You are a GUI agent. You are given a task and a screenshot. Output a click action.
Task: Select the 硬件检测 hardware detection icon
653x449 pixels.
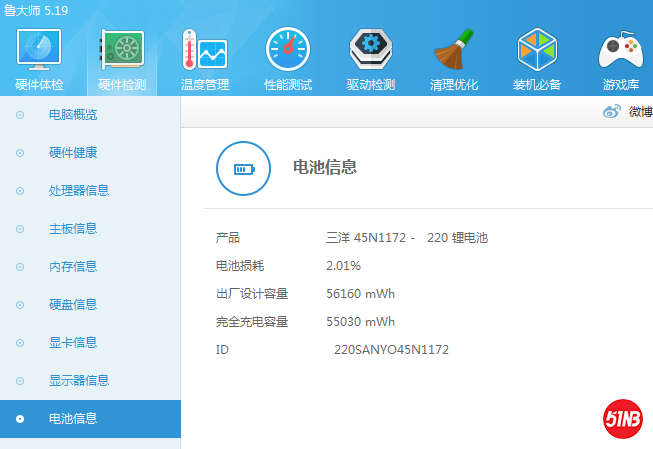click(x=121, y=50)
